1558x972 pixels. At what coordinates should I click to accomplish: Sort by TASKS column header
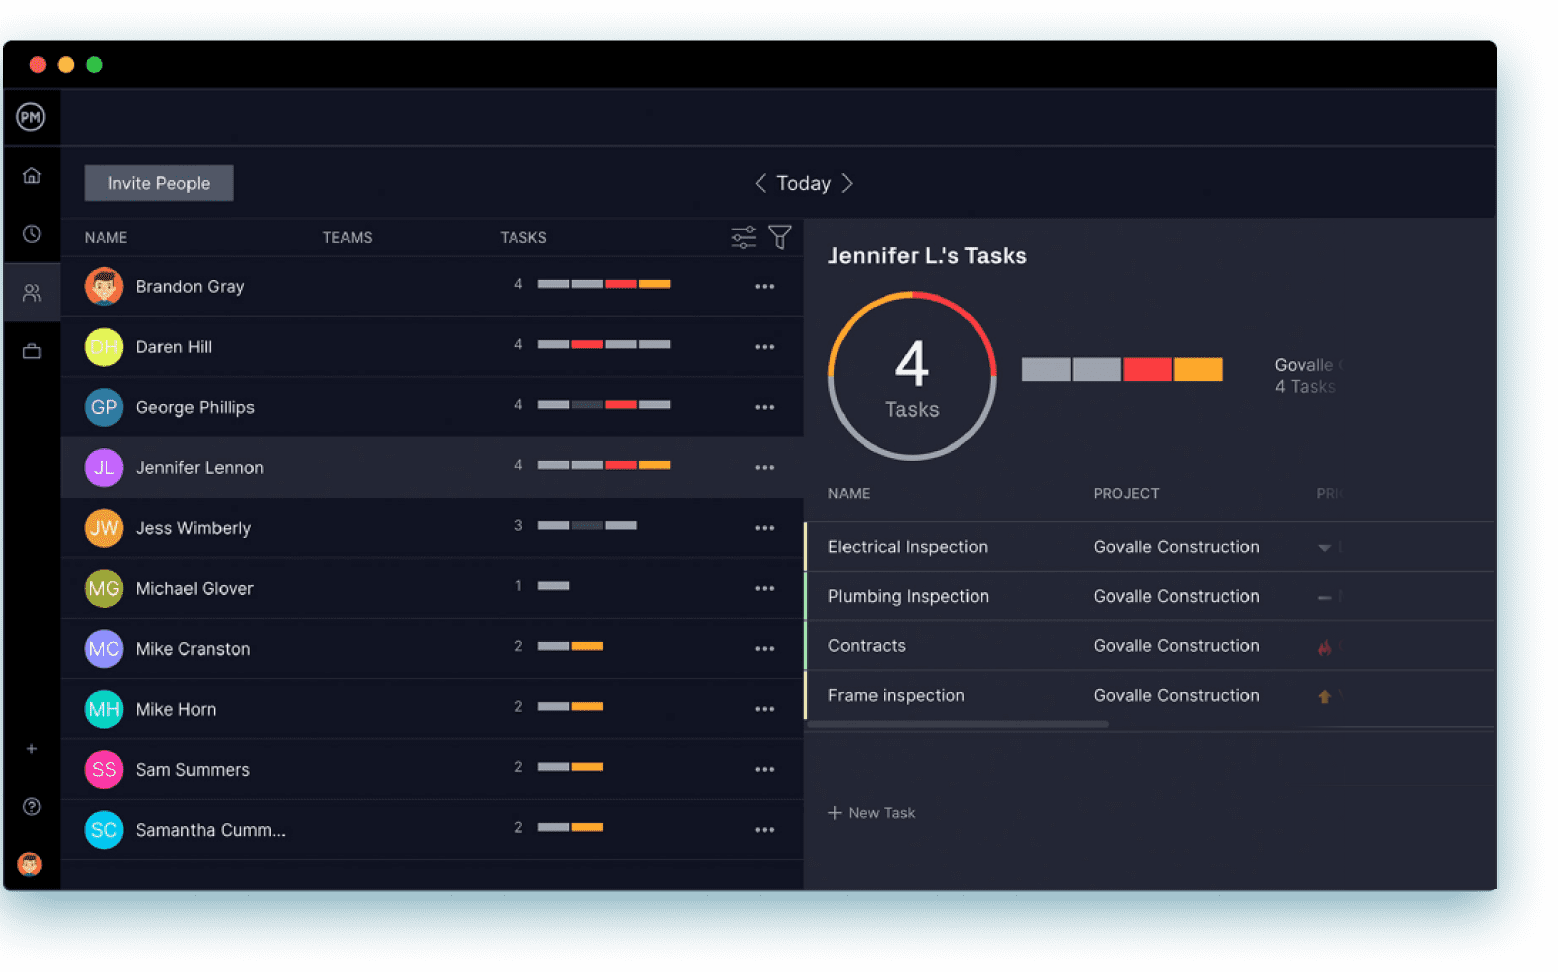pos(523,238)
